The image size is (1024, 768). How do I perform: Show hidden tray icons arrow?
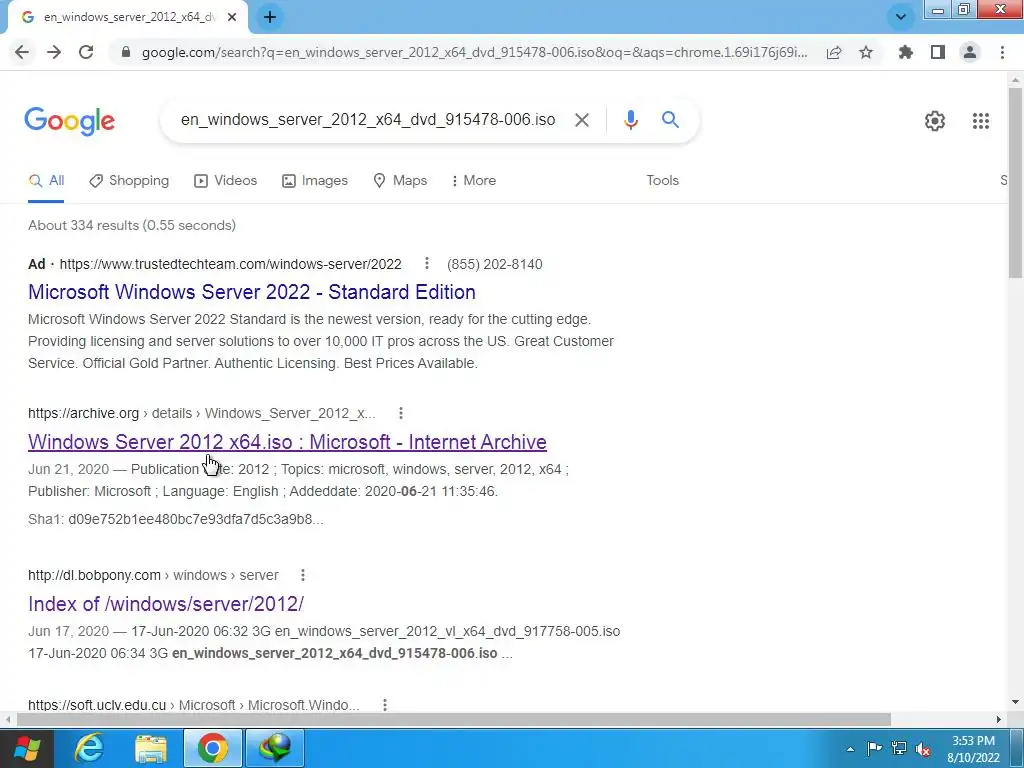[850, 749]
